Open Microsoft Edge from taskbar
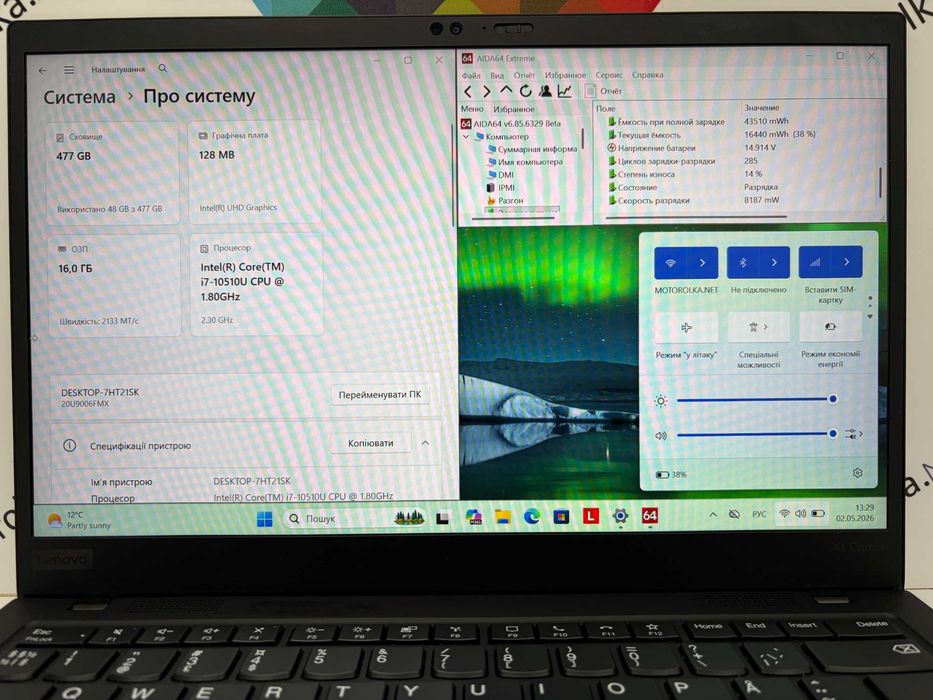The height and width of the screenshot is (700, 933). [x=531, y=517]
